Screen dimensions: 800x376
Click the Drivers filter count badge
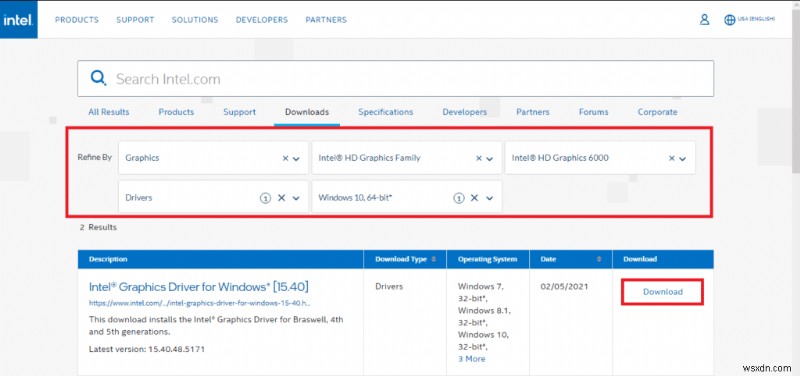[x=265, y=198]
